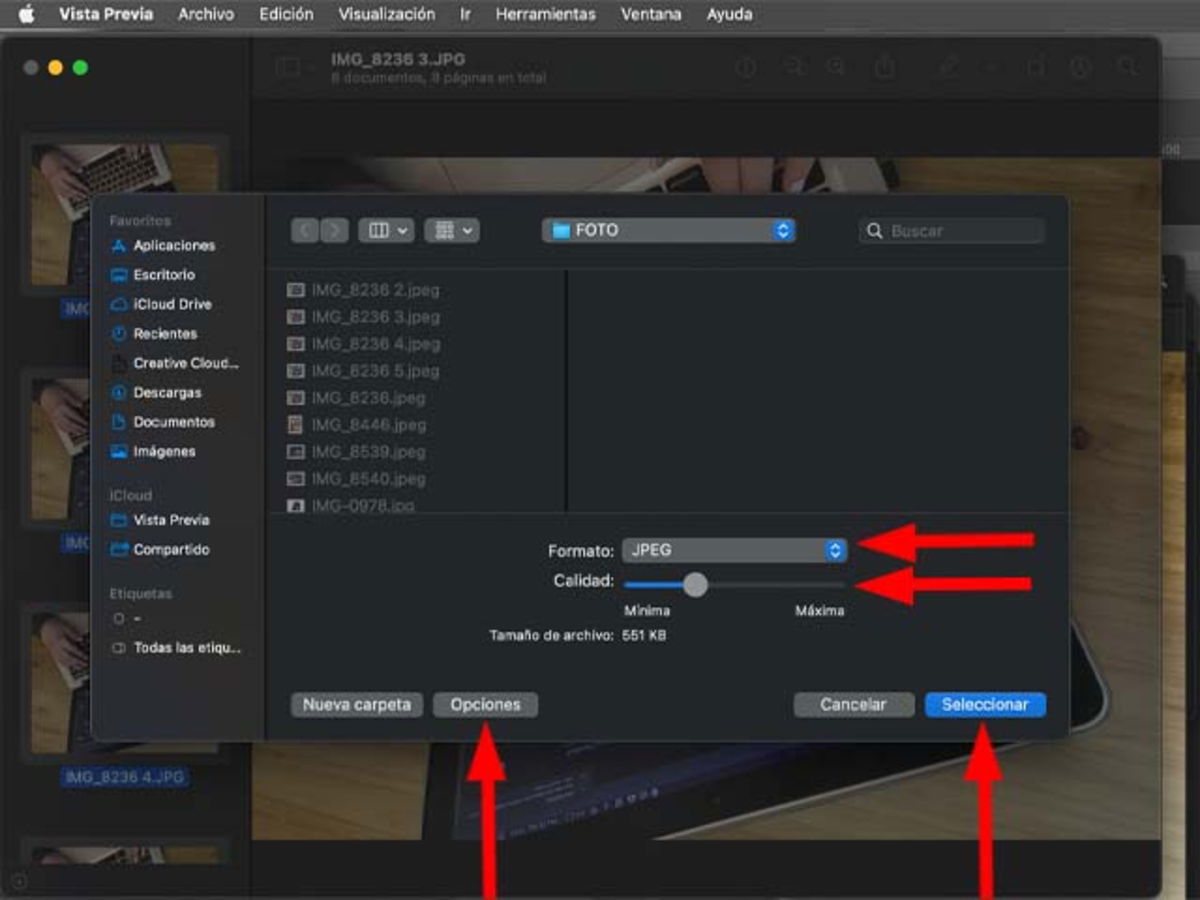Click the Nueva carpeta button
Viewport: 1200px width, 900px height.
tap(357, 705)
